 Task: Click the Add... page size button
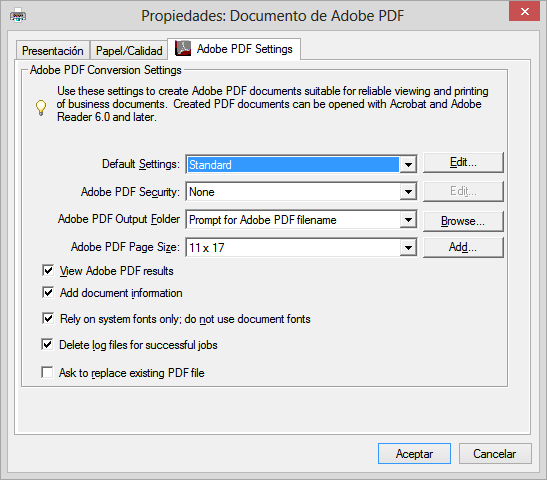463,247
